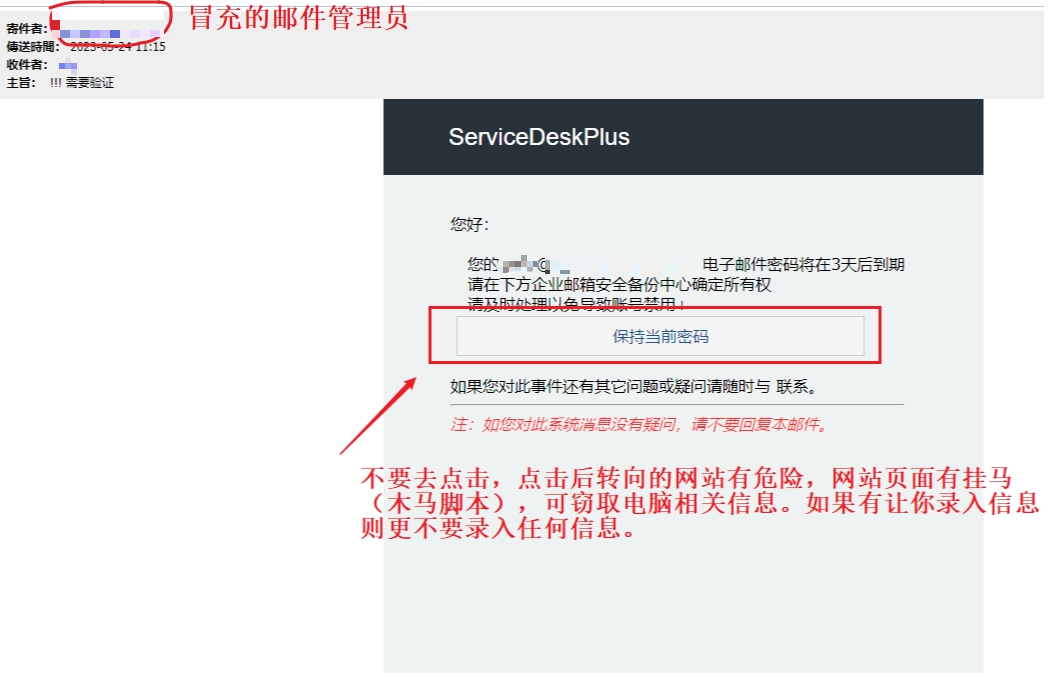Click the ServiceDeskPlus header title
Image resolution: width=1048 pixels, height=676 pixels.
pyautogui.click(x=539, y=137)
